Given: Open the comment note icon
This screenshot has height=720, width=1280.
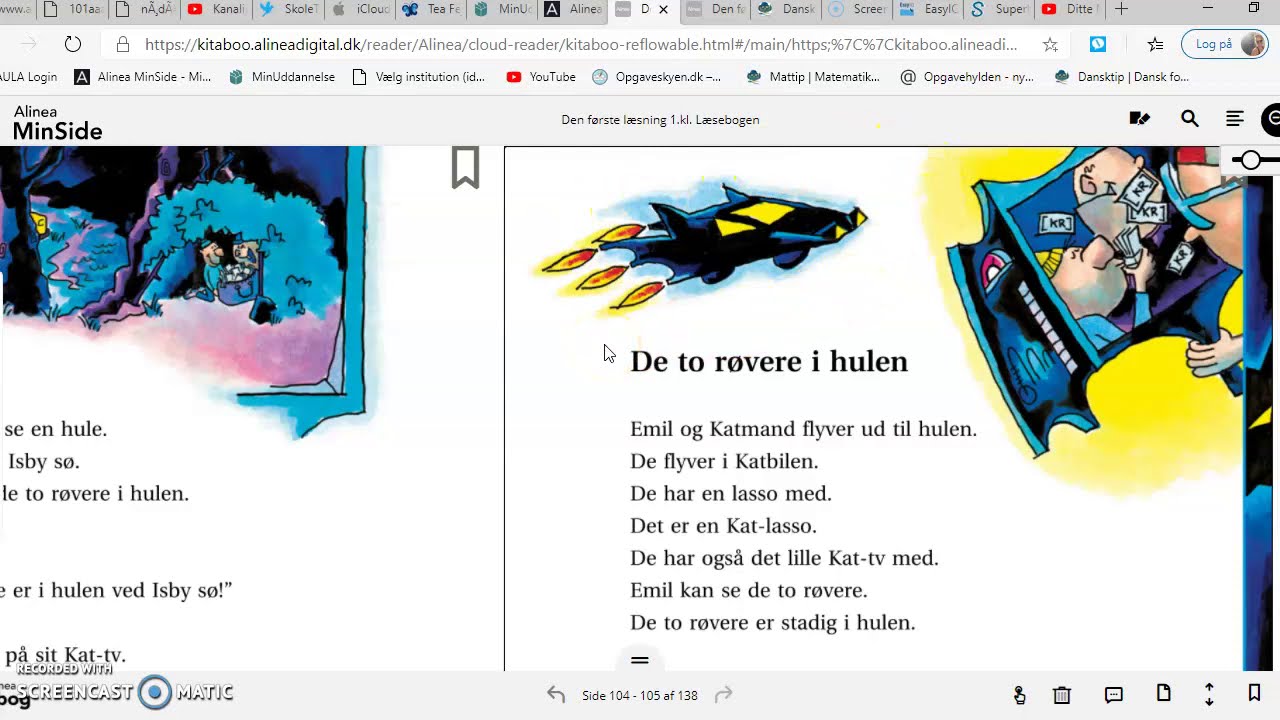Looking at the screenshot, I should tap(1113, 695).
